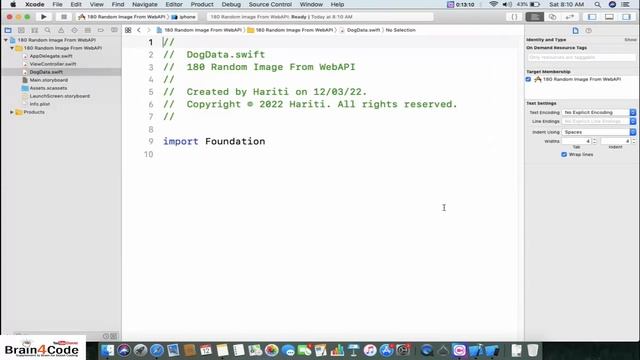Image resolution: width=640 pixels, height=360 pixels.
Task: Open the Breakpoint navigator icon
Action: 101,30
